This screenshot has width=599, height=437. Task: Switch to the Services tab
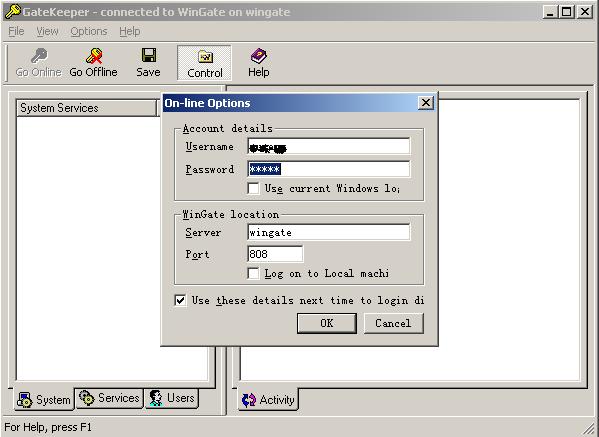[x=109, y=398]
